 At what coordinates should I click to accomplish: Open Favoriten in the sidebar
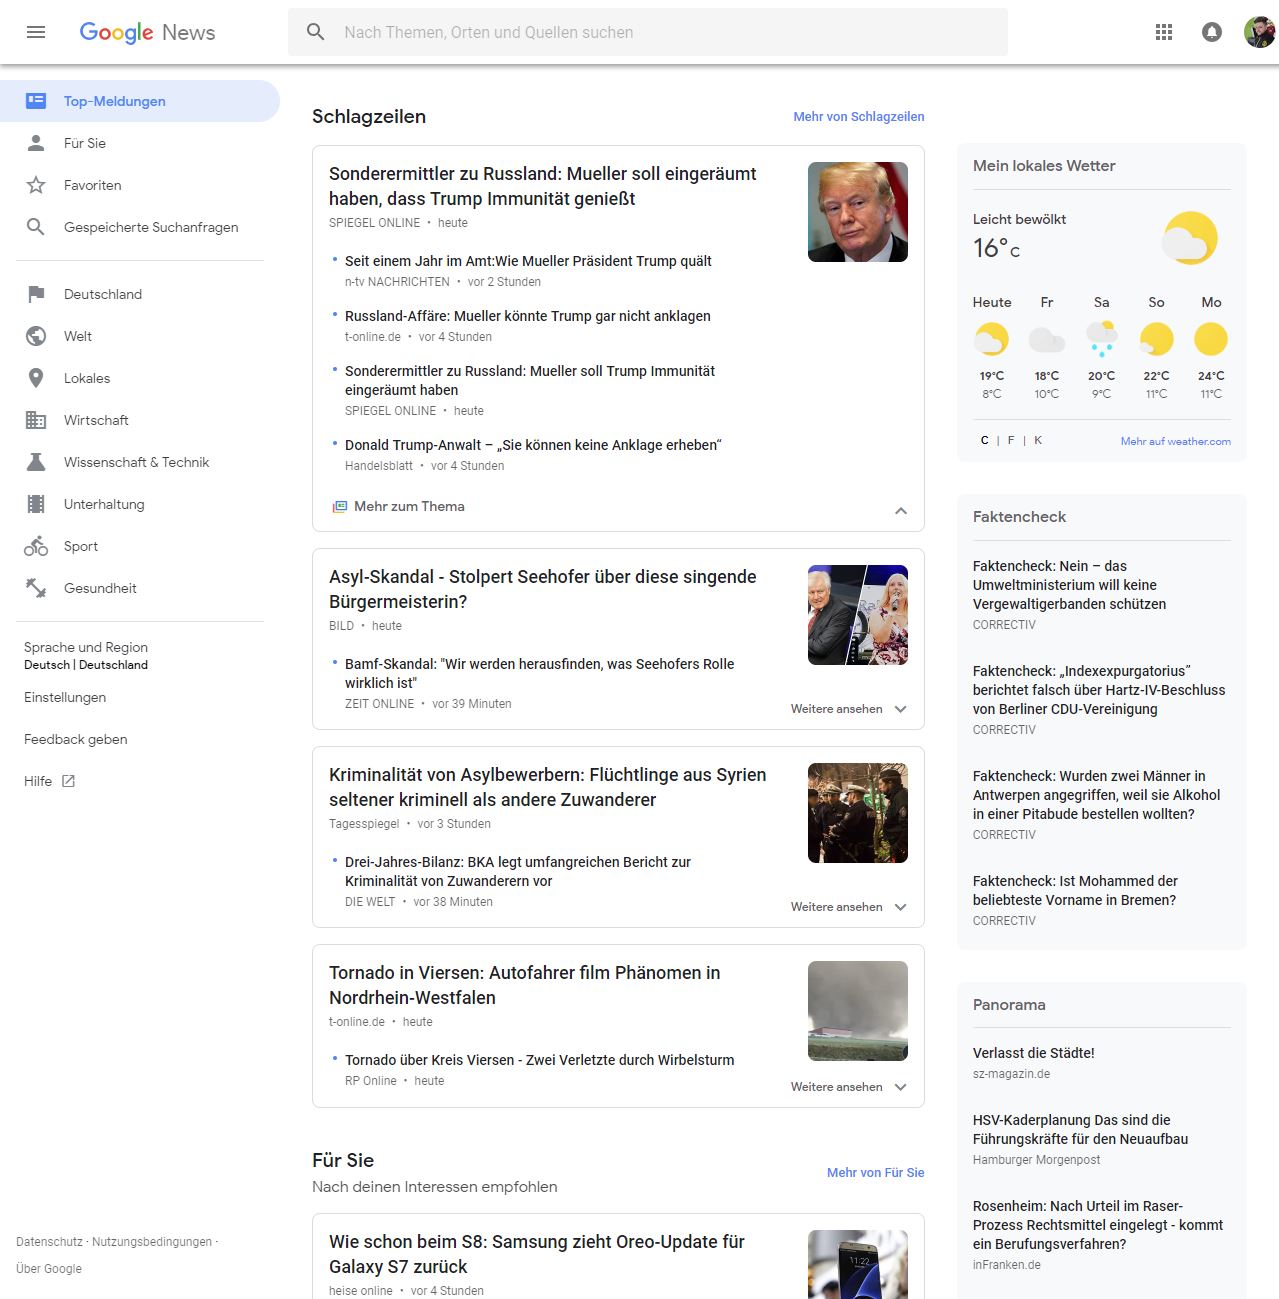tap(140, 185)
